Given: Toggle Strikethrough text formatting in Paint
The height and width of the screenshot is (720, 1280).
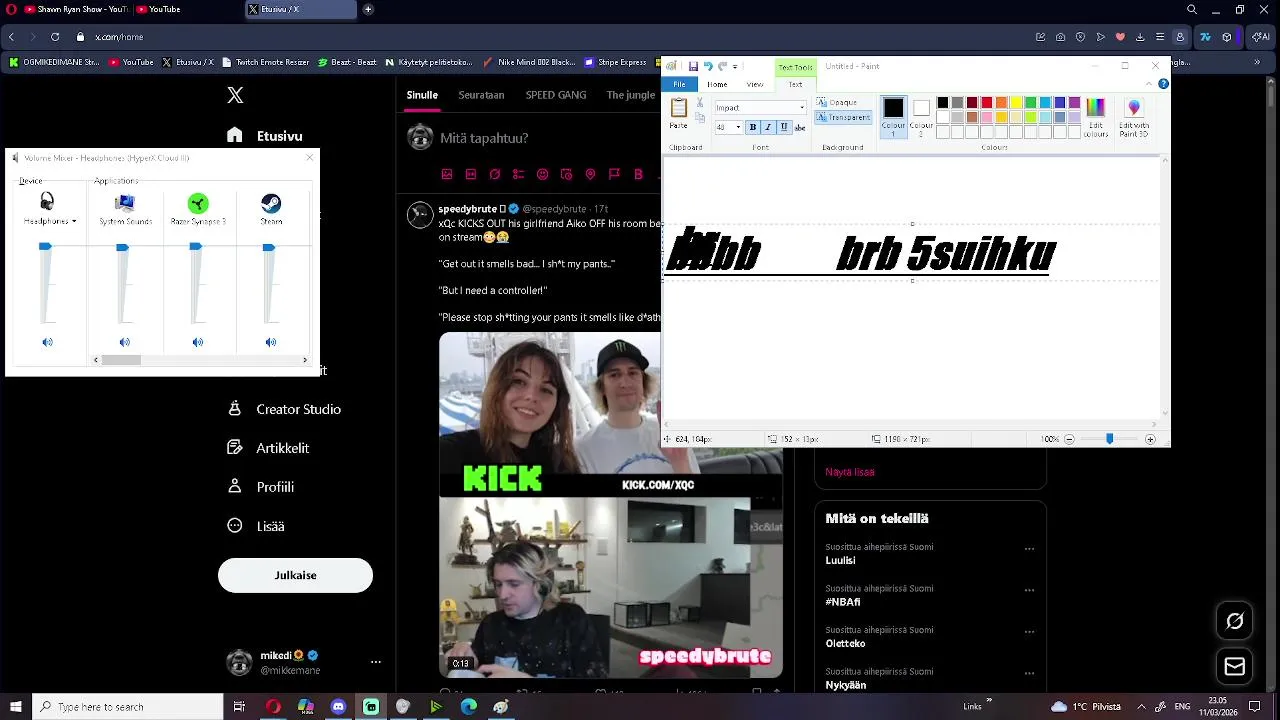Looking at the screenshot, I should tap(800, 127).
